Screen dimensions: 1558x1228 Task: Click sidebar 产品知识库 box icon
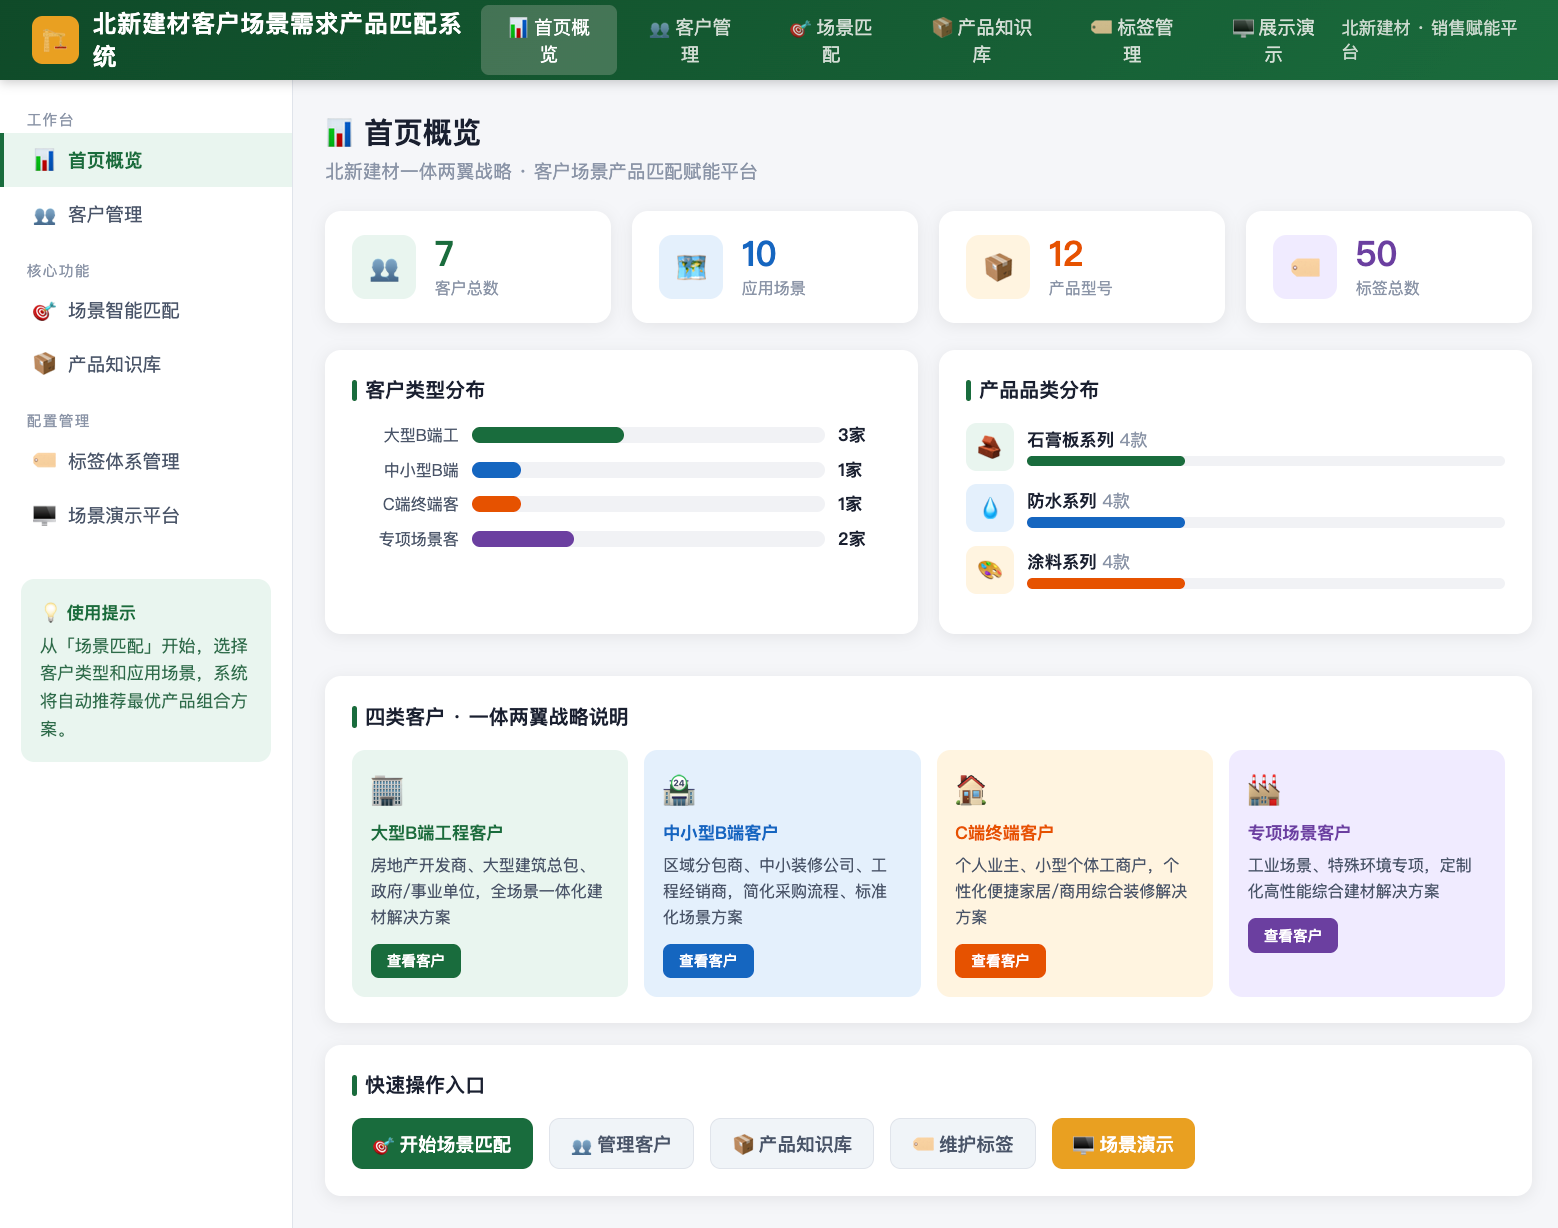(x=44, y=364)
